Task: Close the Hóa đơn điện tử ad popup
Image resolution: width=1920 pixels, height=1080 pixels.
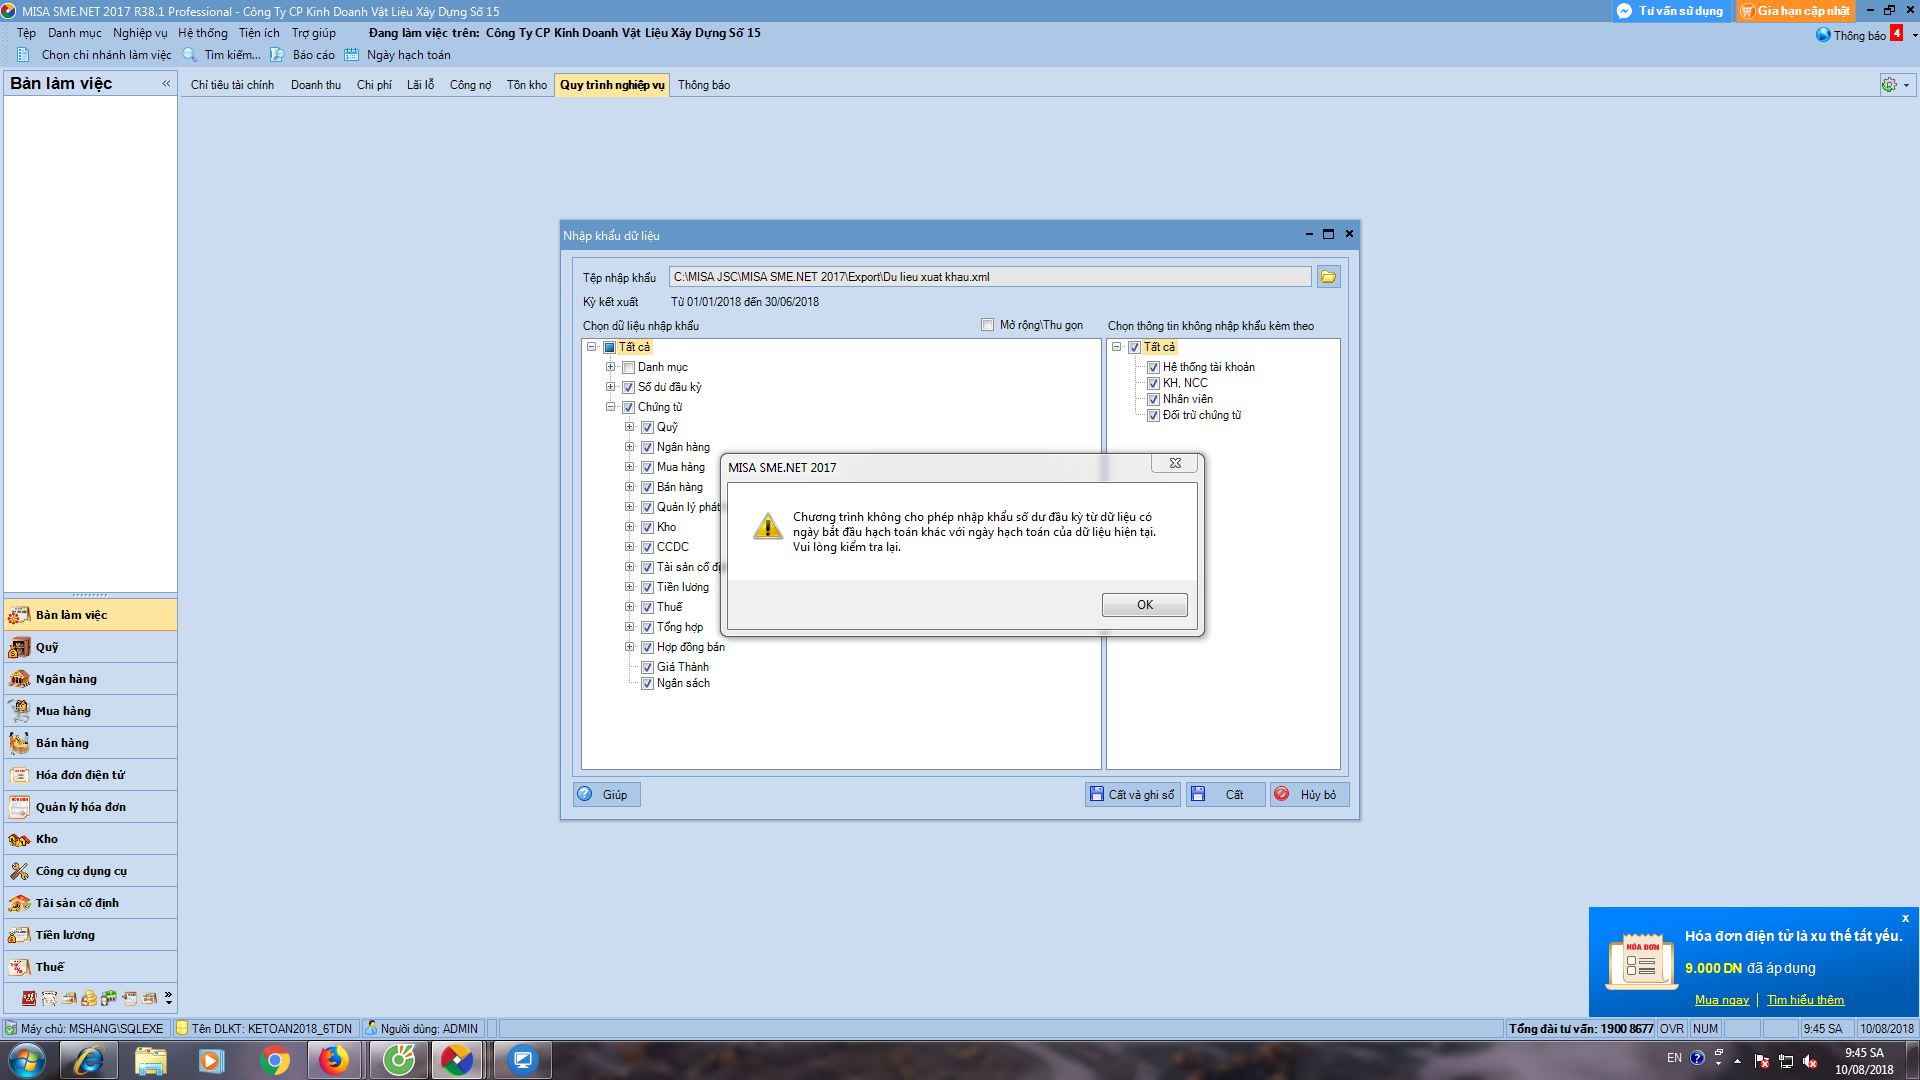Action: pos(1905,918)
